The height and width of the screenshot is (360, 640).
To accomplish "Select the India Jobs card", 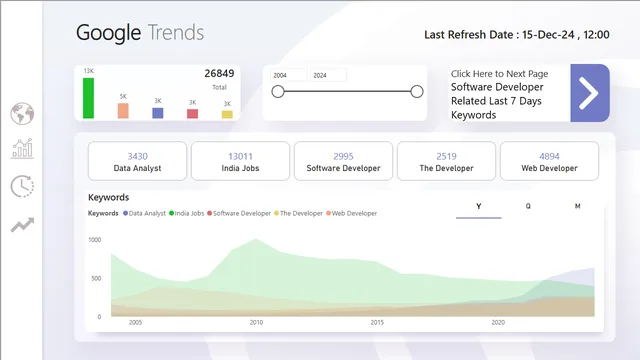I will (240, 161).
